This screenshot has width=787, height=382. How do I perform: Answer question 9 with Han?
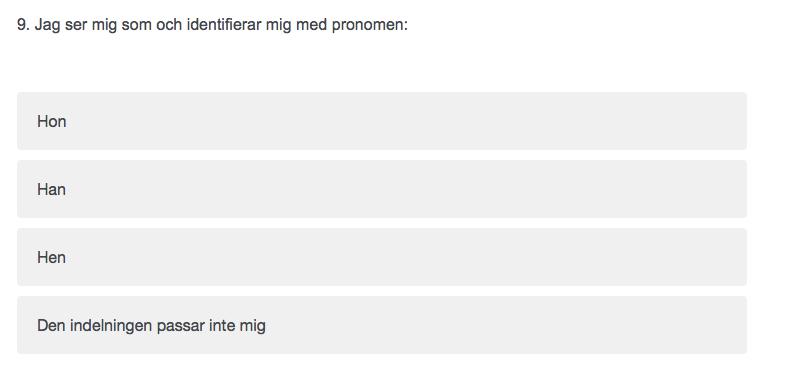(382, 189)
